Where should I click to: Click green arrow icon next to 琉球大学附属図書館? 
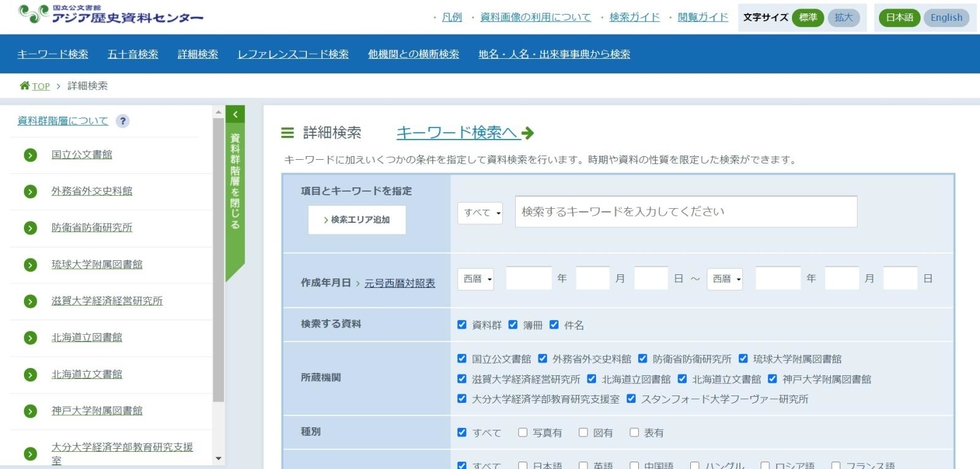pyautogui.click(x=31, y=265)
